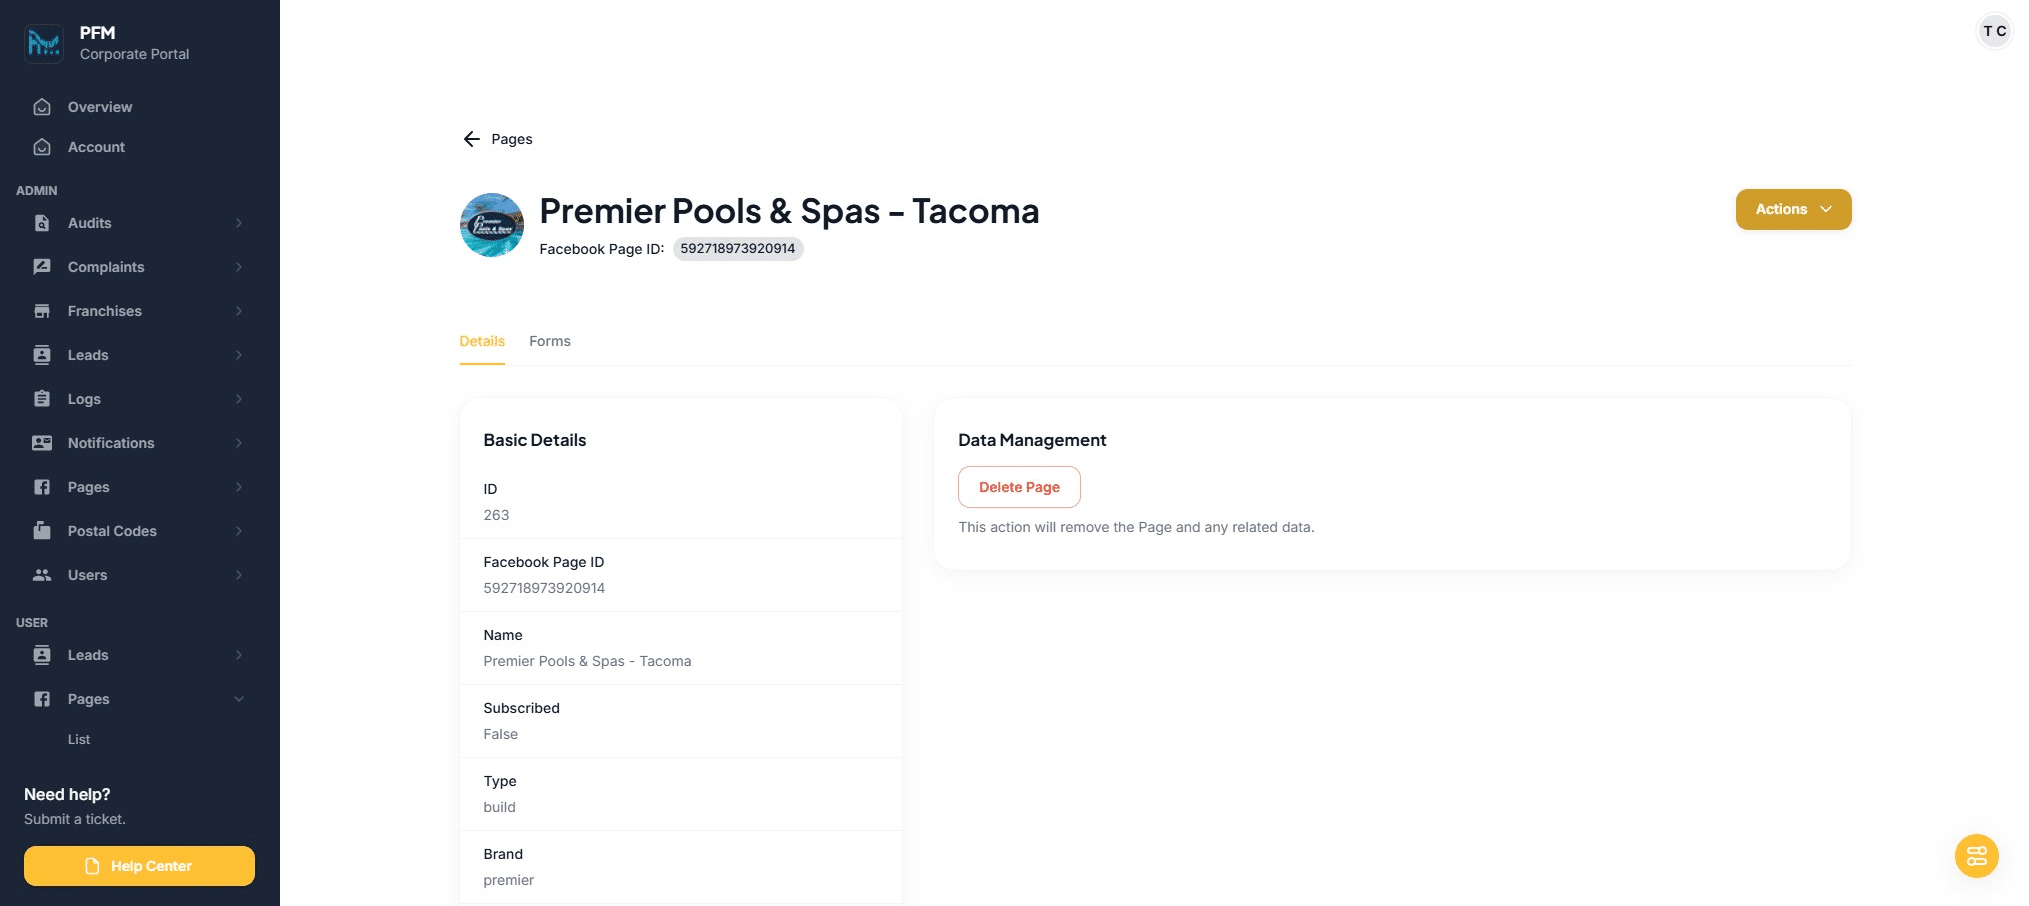Collapse the User Pages submenu
Screen dimensions: 2029x906
click(239, 699)
